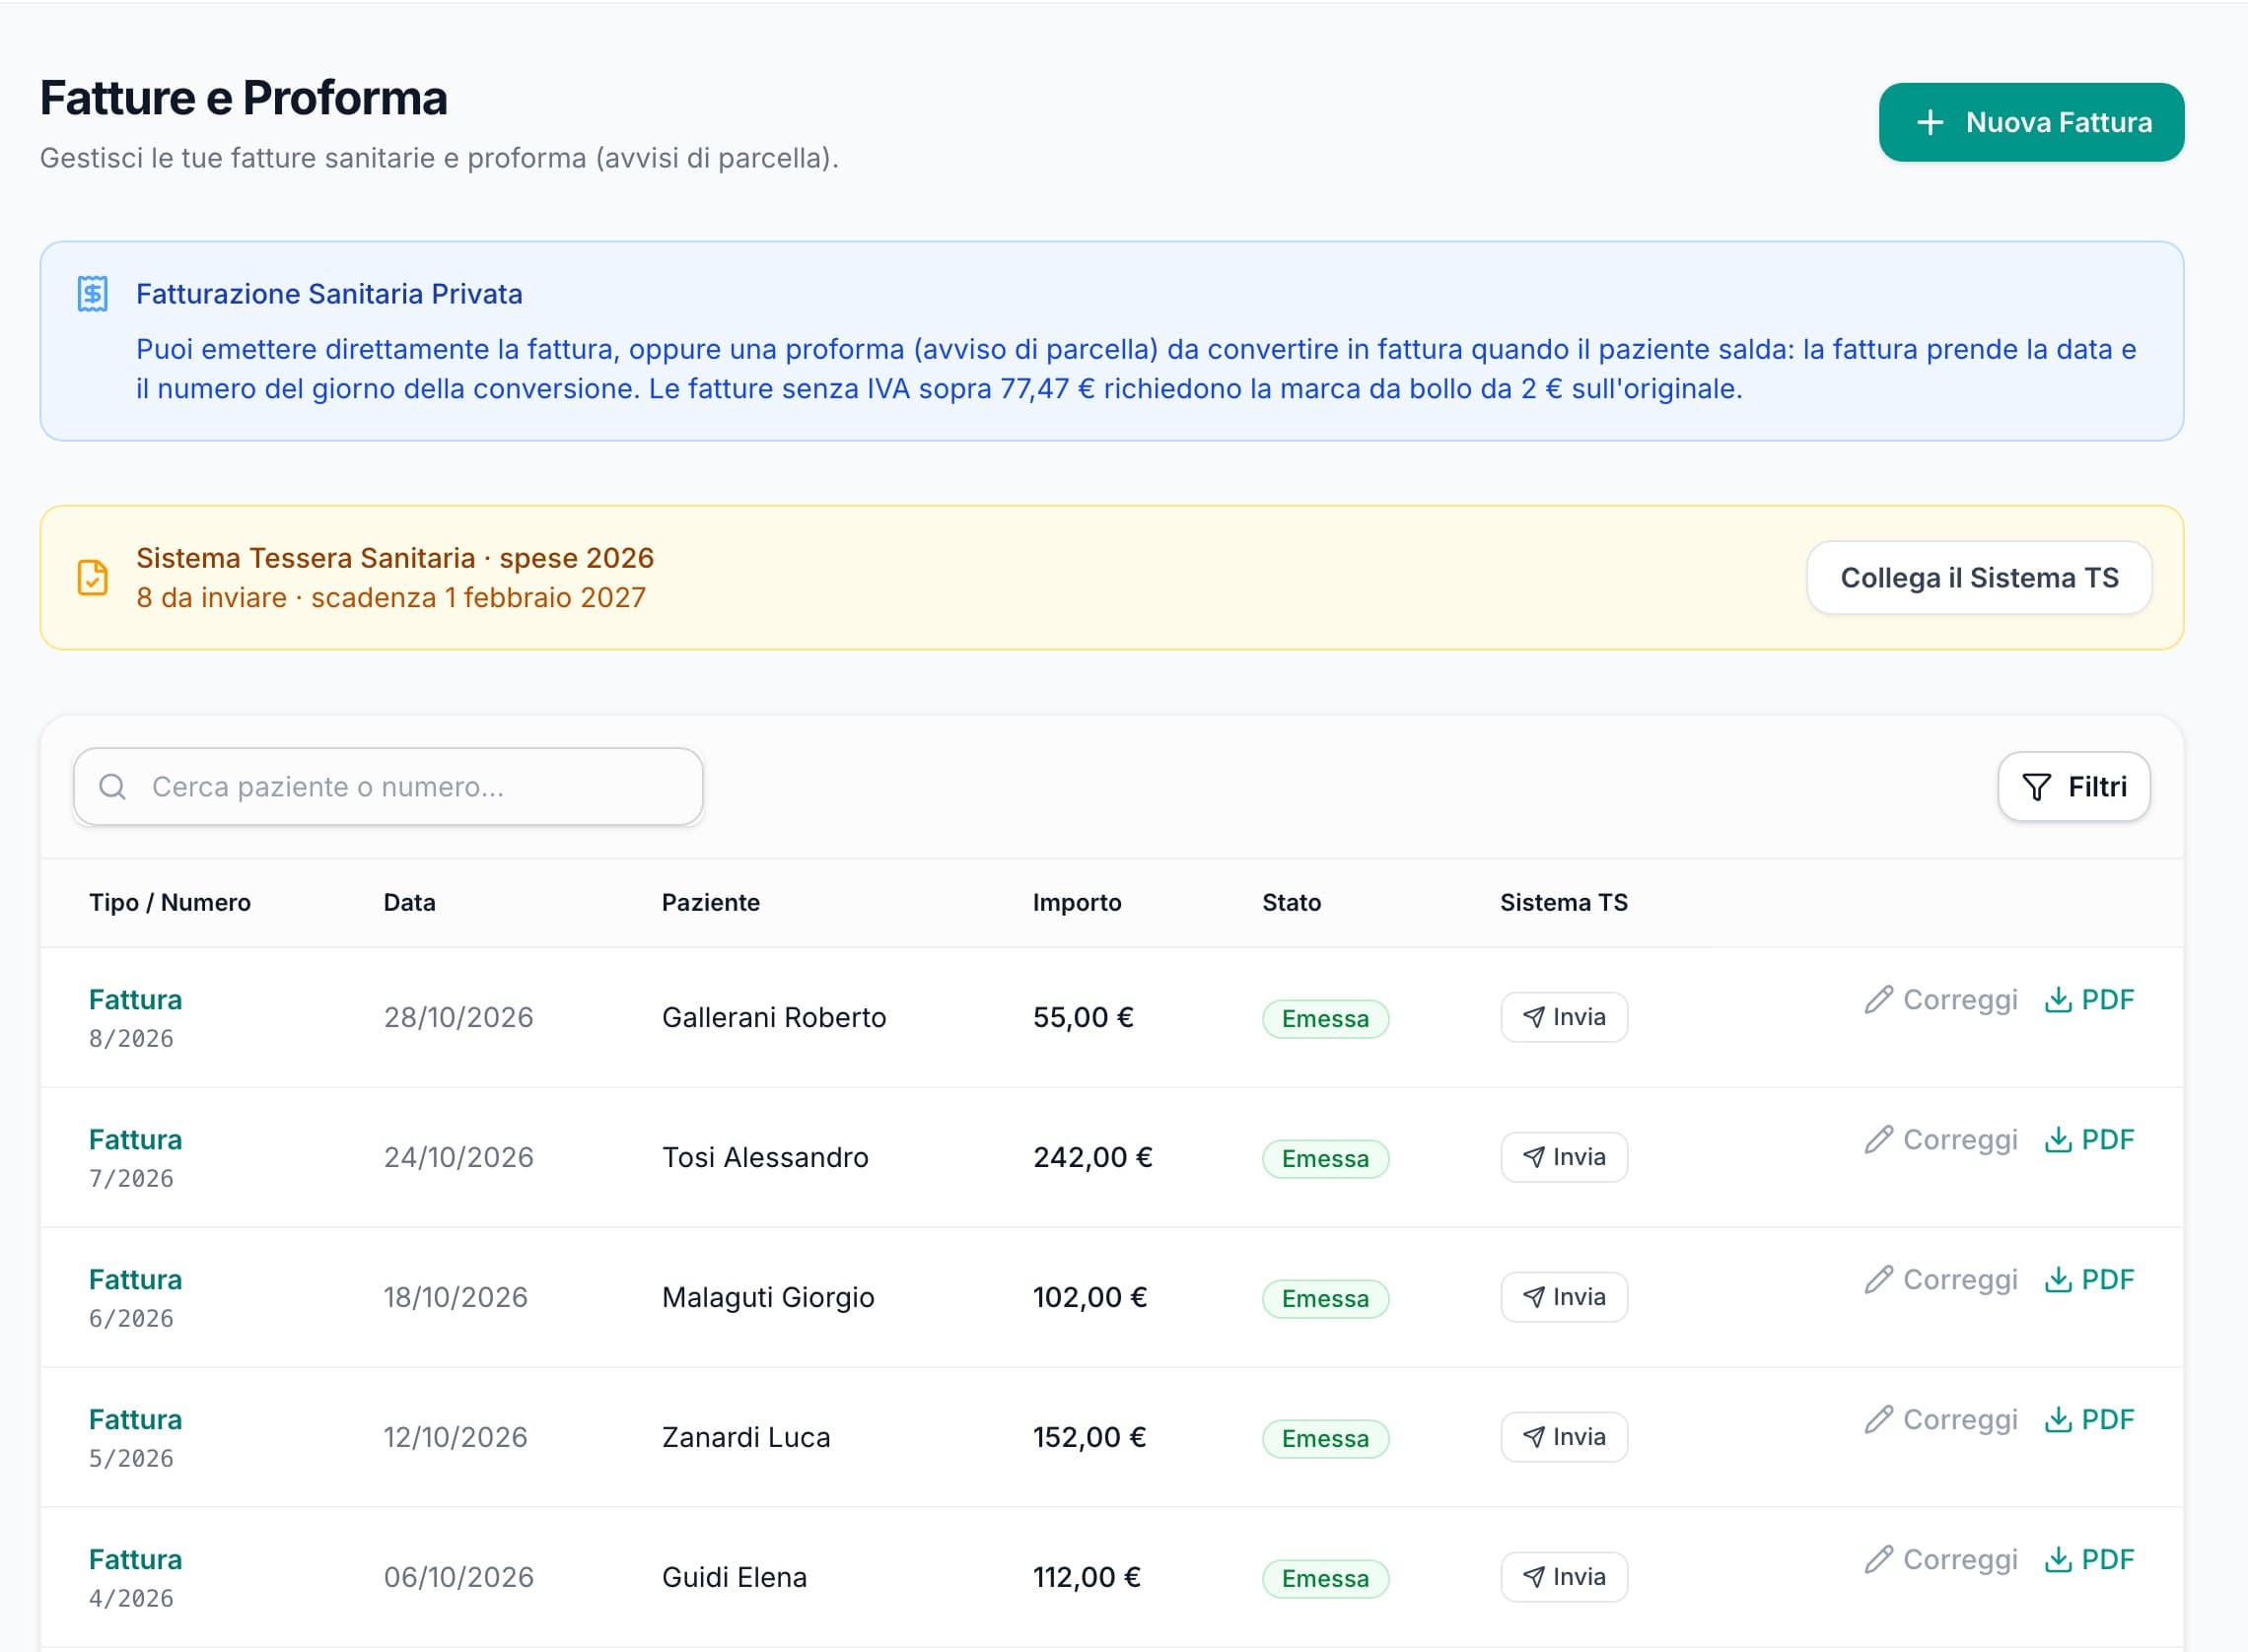Open Fattura 8/2026 link
Image resolution: width=2248 pixels, height=1652 pixels.
coord(135,1000)
